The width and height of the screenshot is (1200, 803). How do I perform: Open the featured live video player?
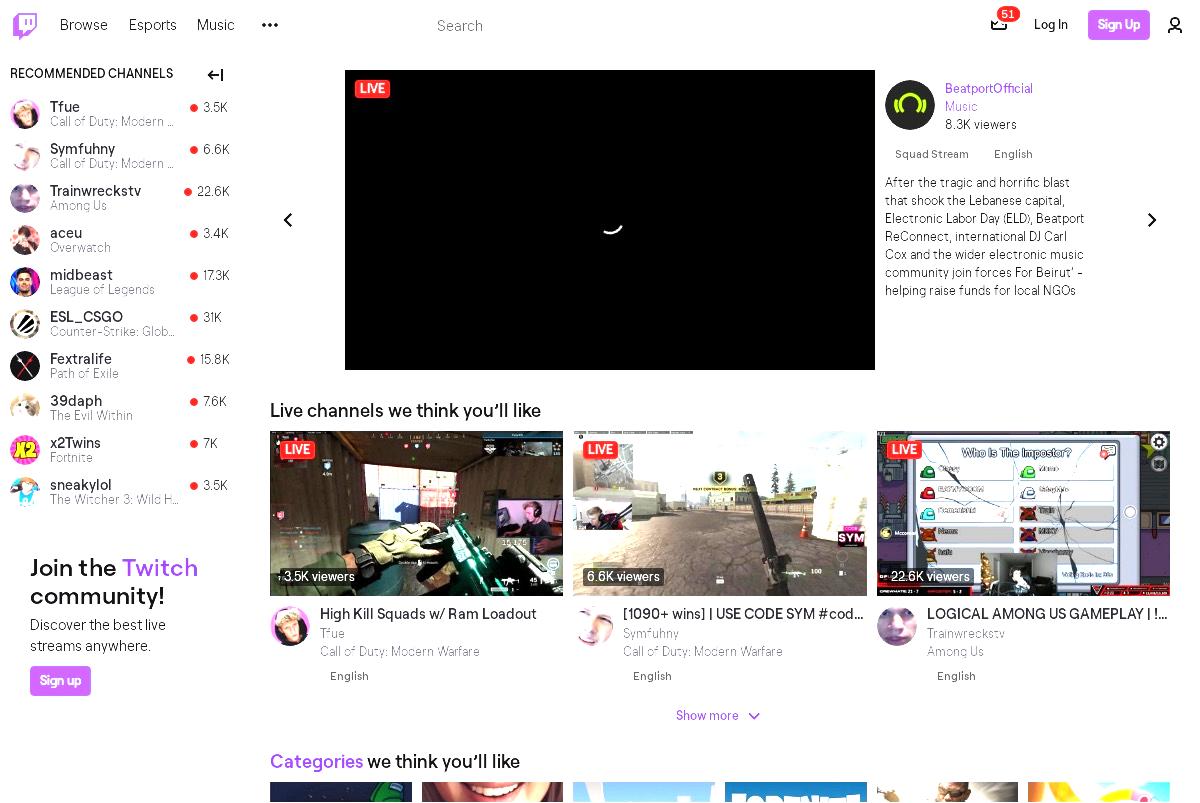tap(610, 220)
